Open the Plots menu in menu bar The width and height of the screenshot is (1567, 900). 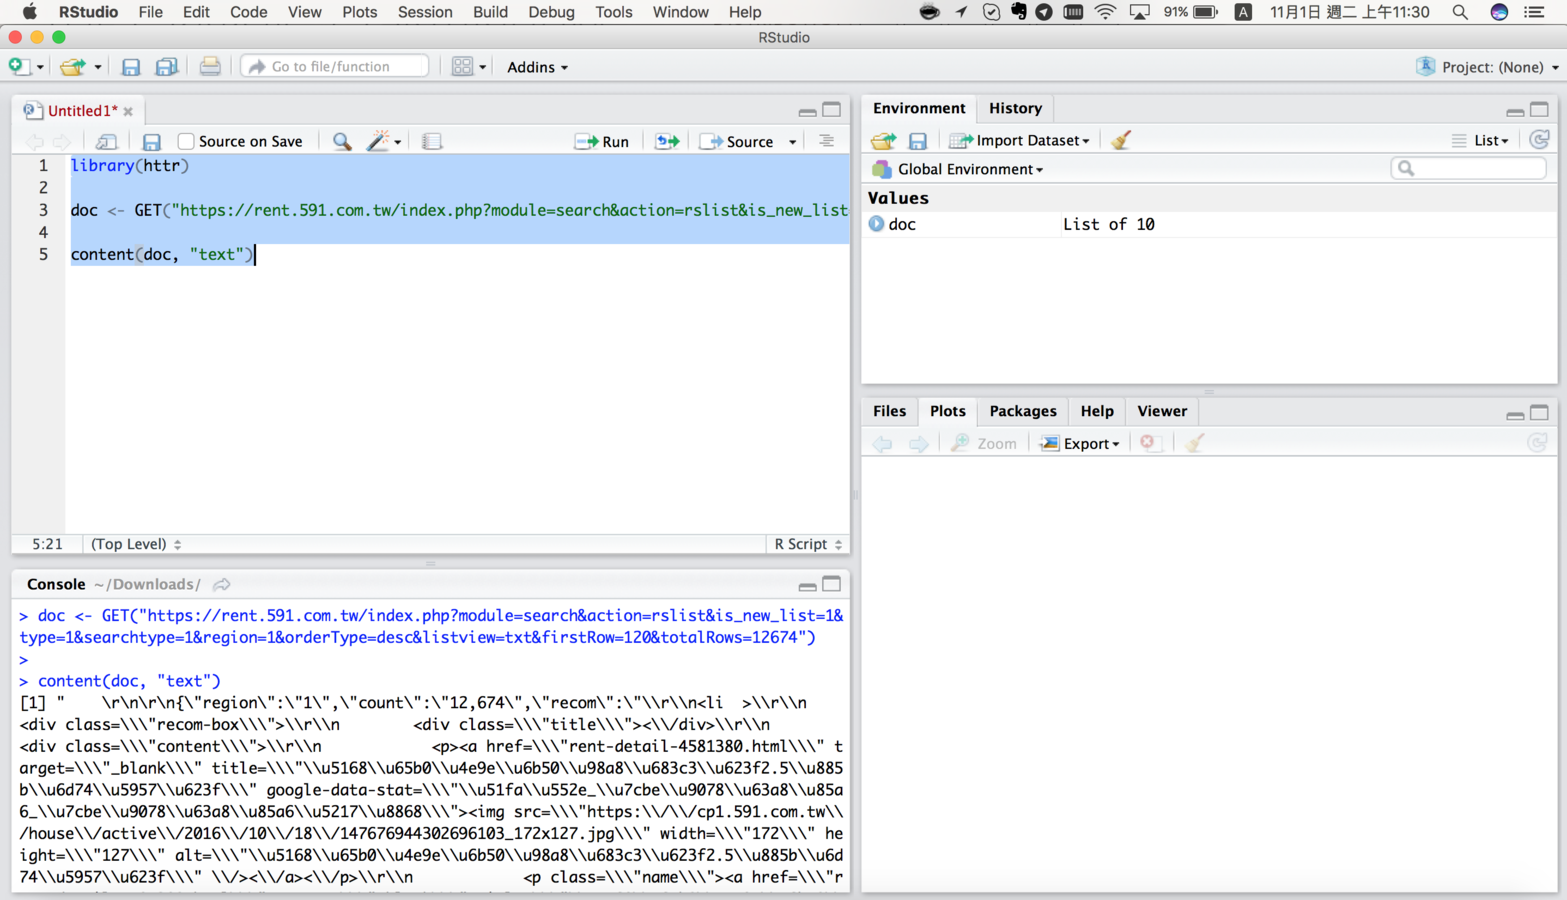click(359, 12)
